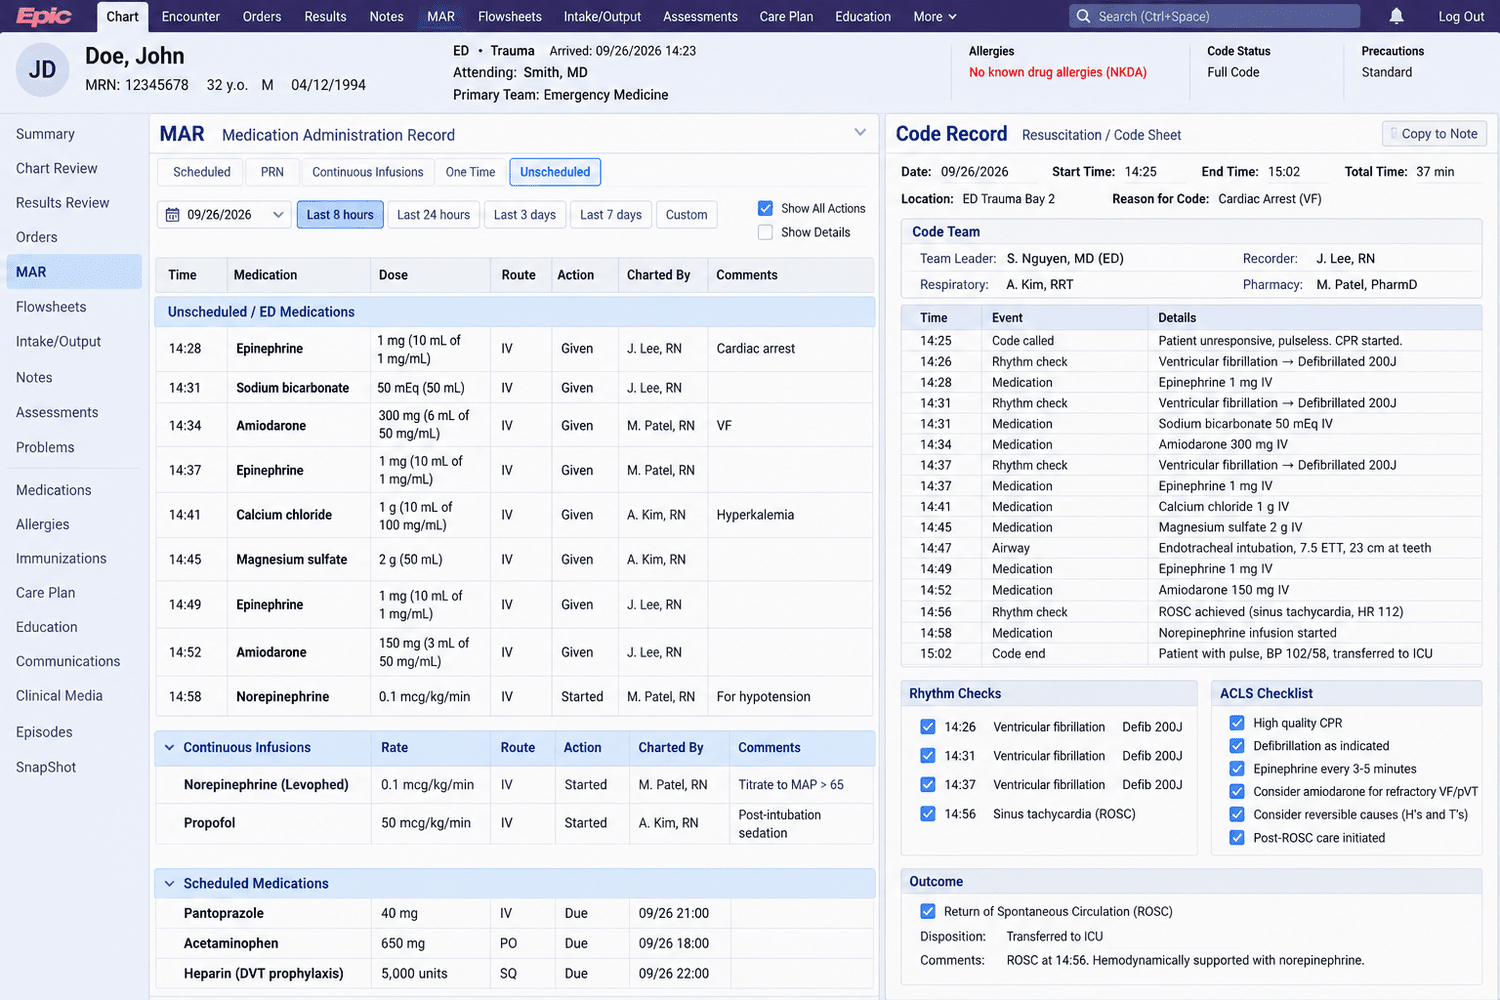The image size is (1500, 1000).
Task: Collapse the Continuous Infusions section
Action: [169, 747]
